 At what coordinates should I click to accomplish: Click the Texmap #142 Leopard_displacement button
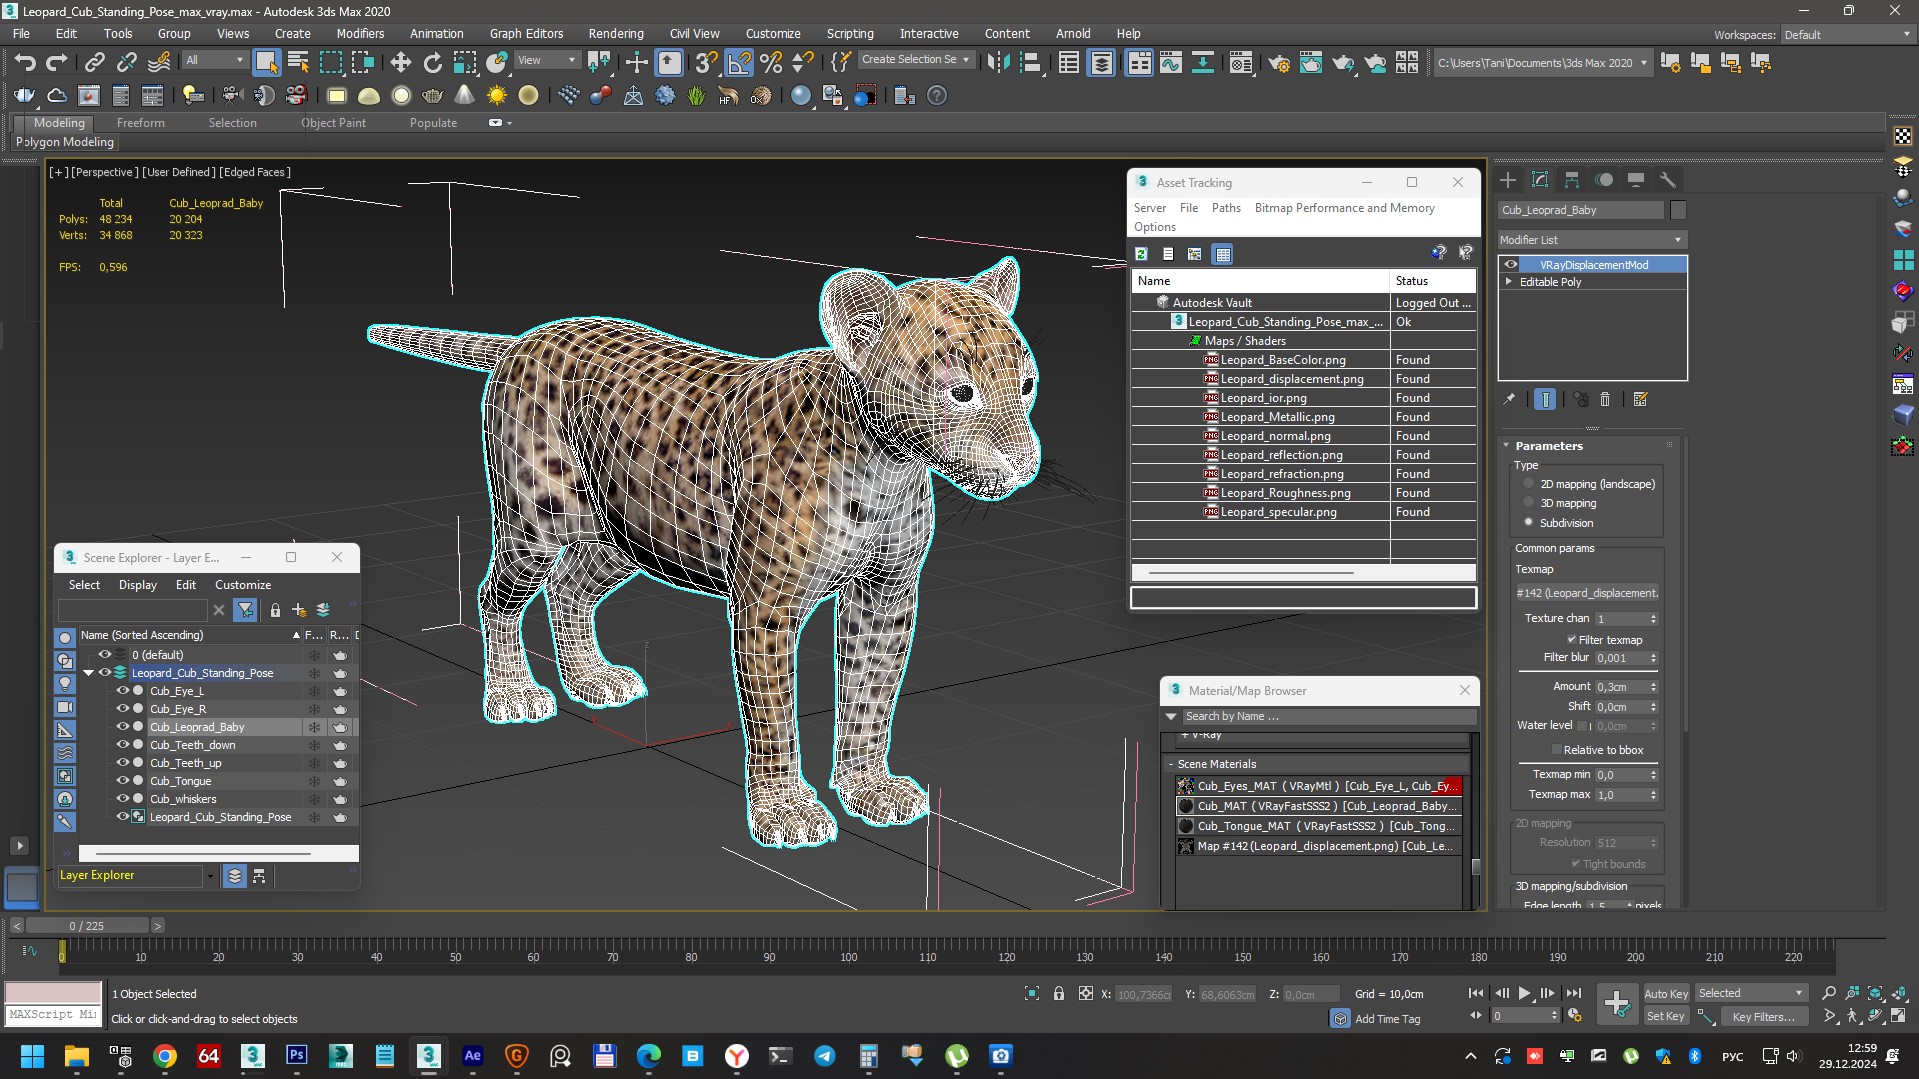pyautogui.click(x=1587, y=593)
